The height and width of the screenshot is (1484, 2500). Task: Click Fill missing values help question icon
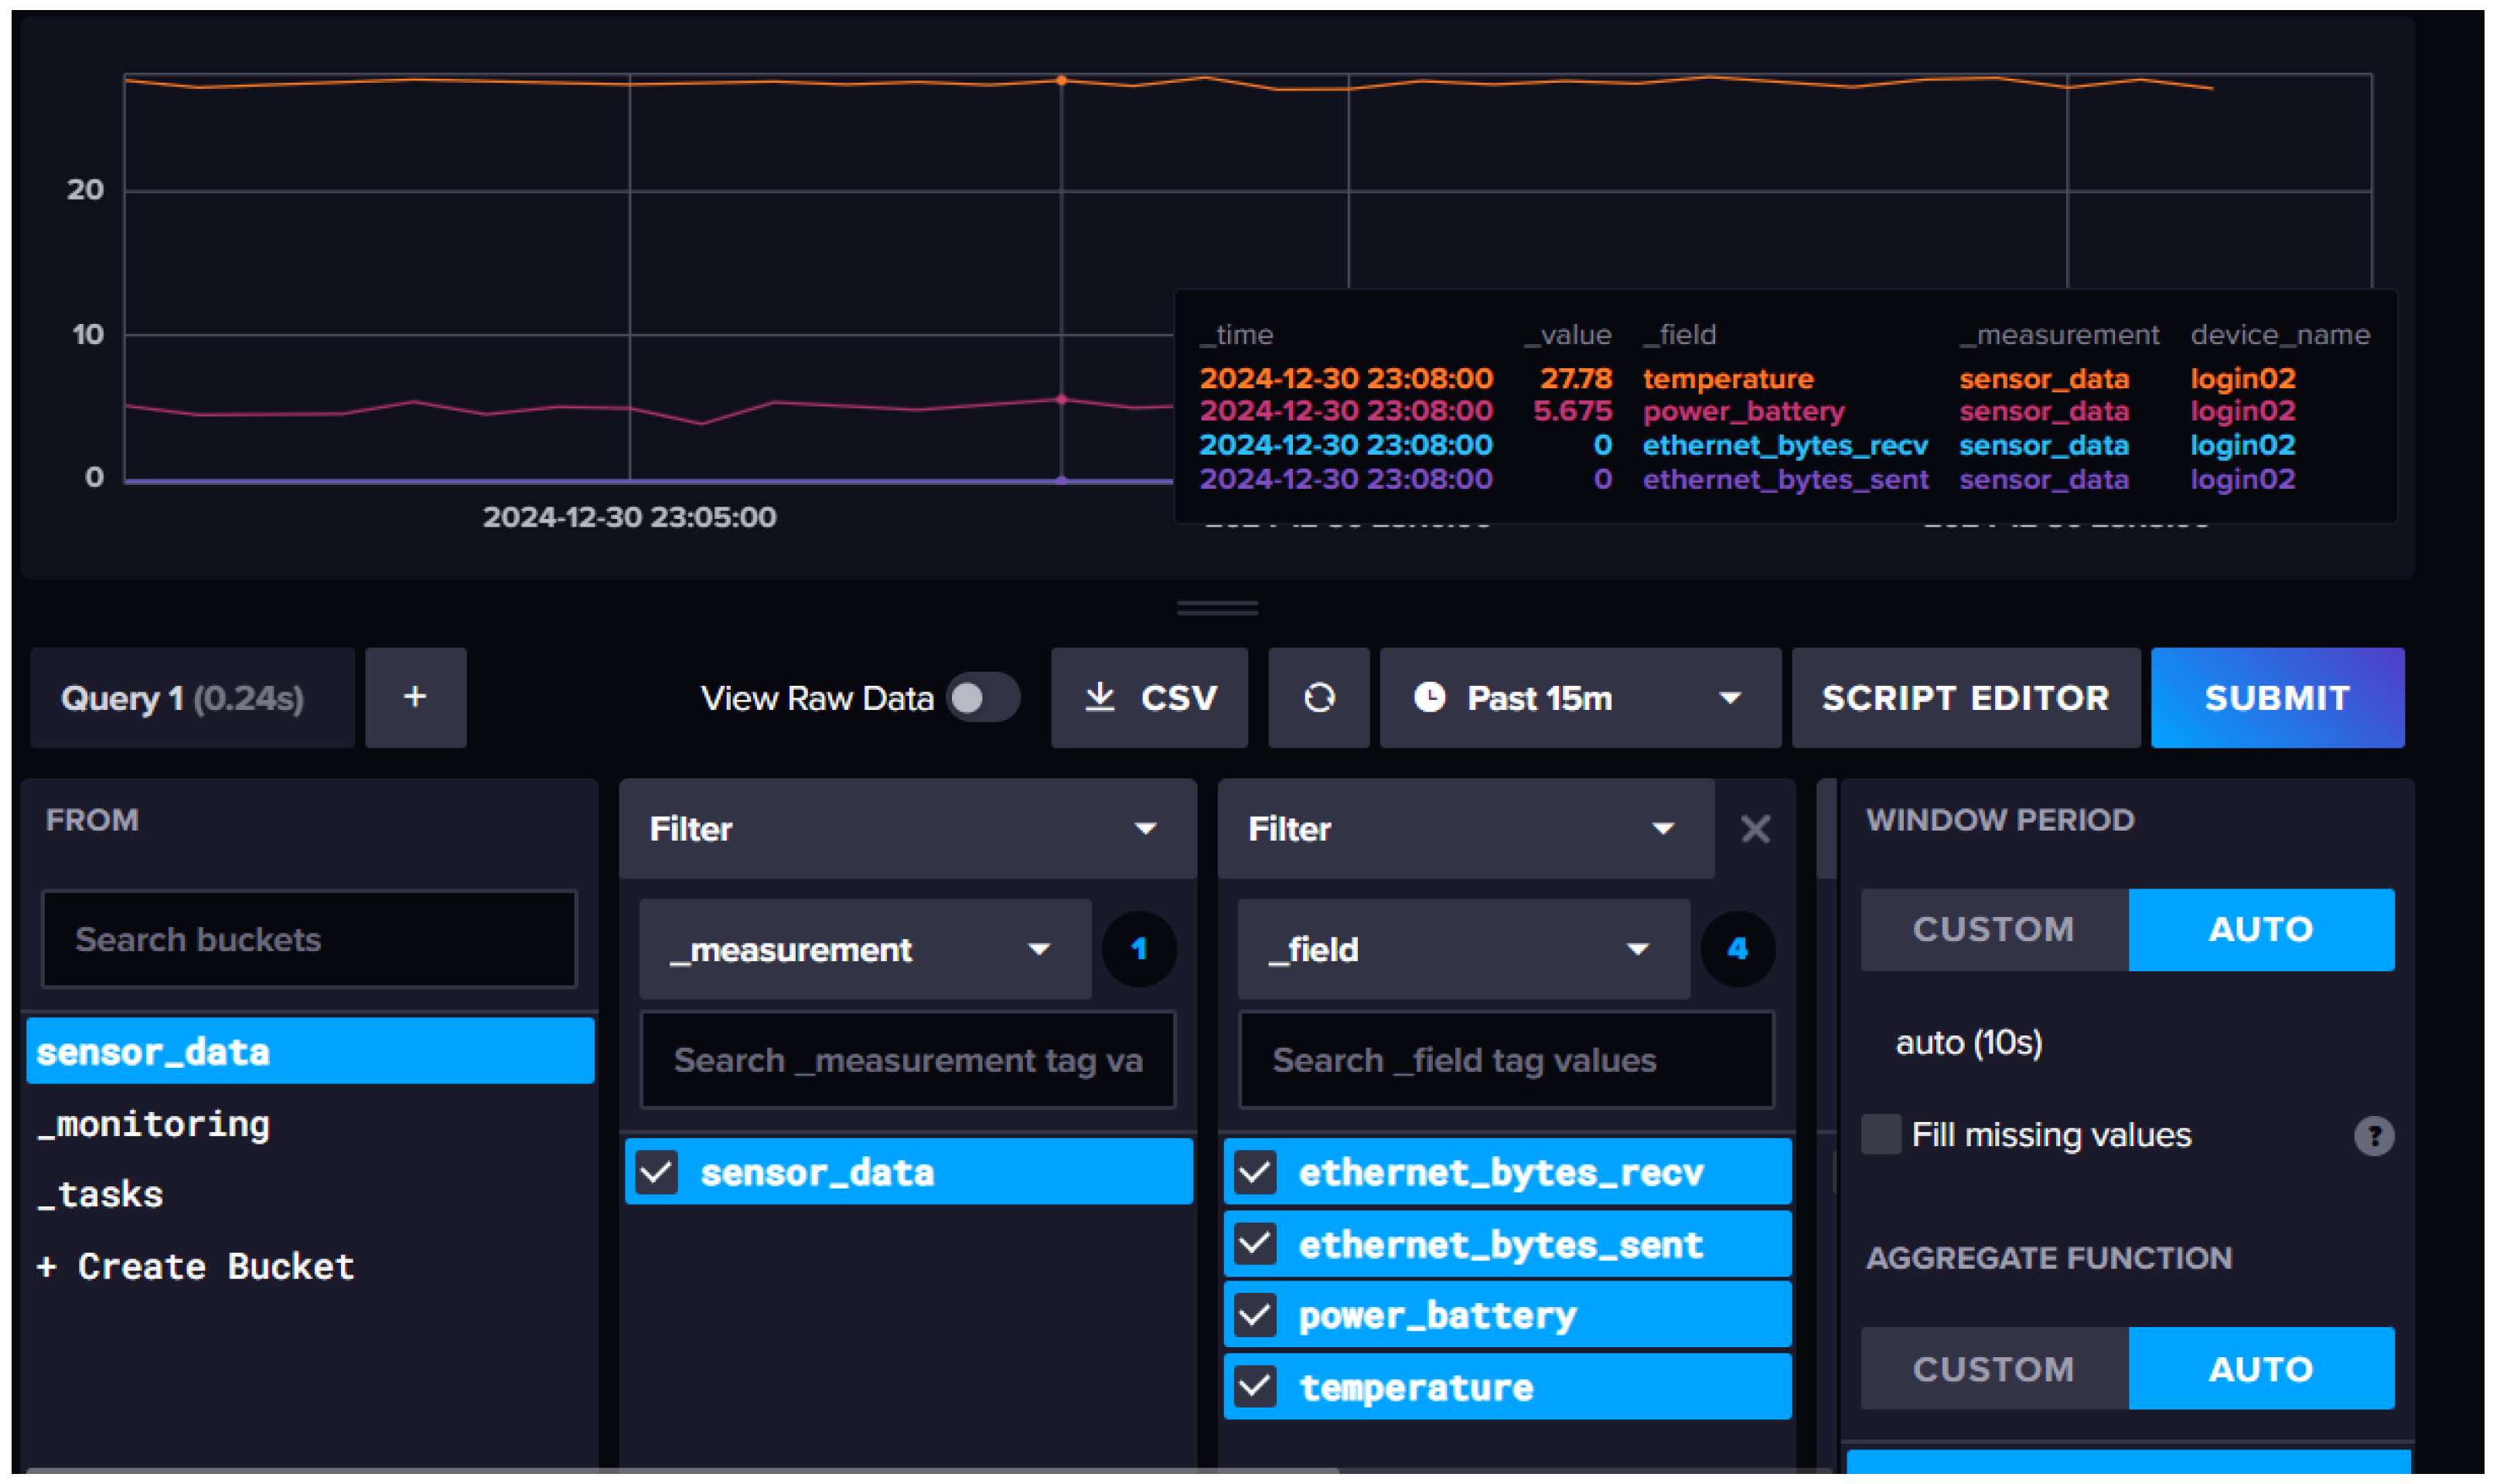click(x=2373, y=1135)
